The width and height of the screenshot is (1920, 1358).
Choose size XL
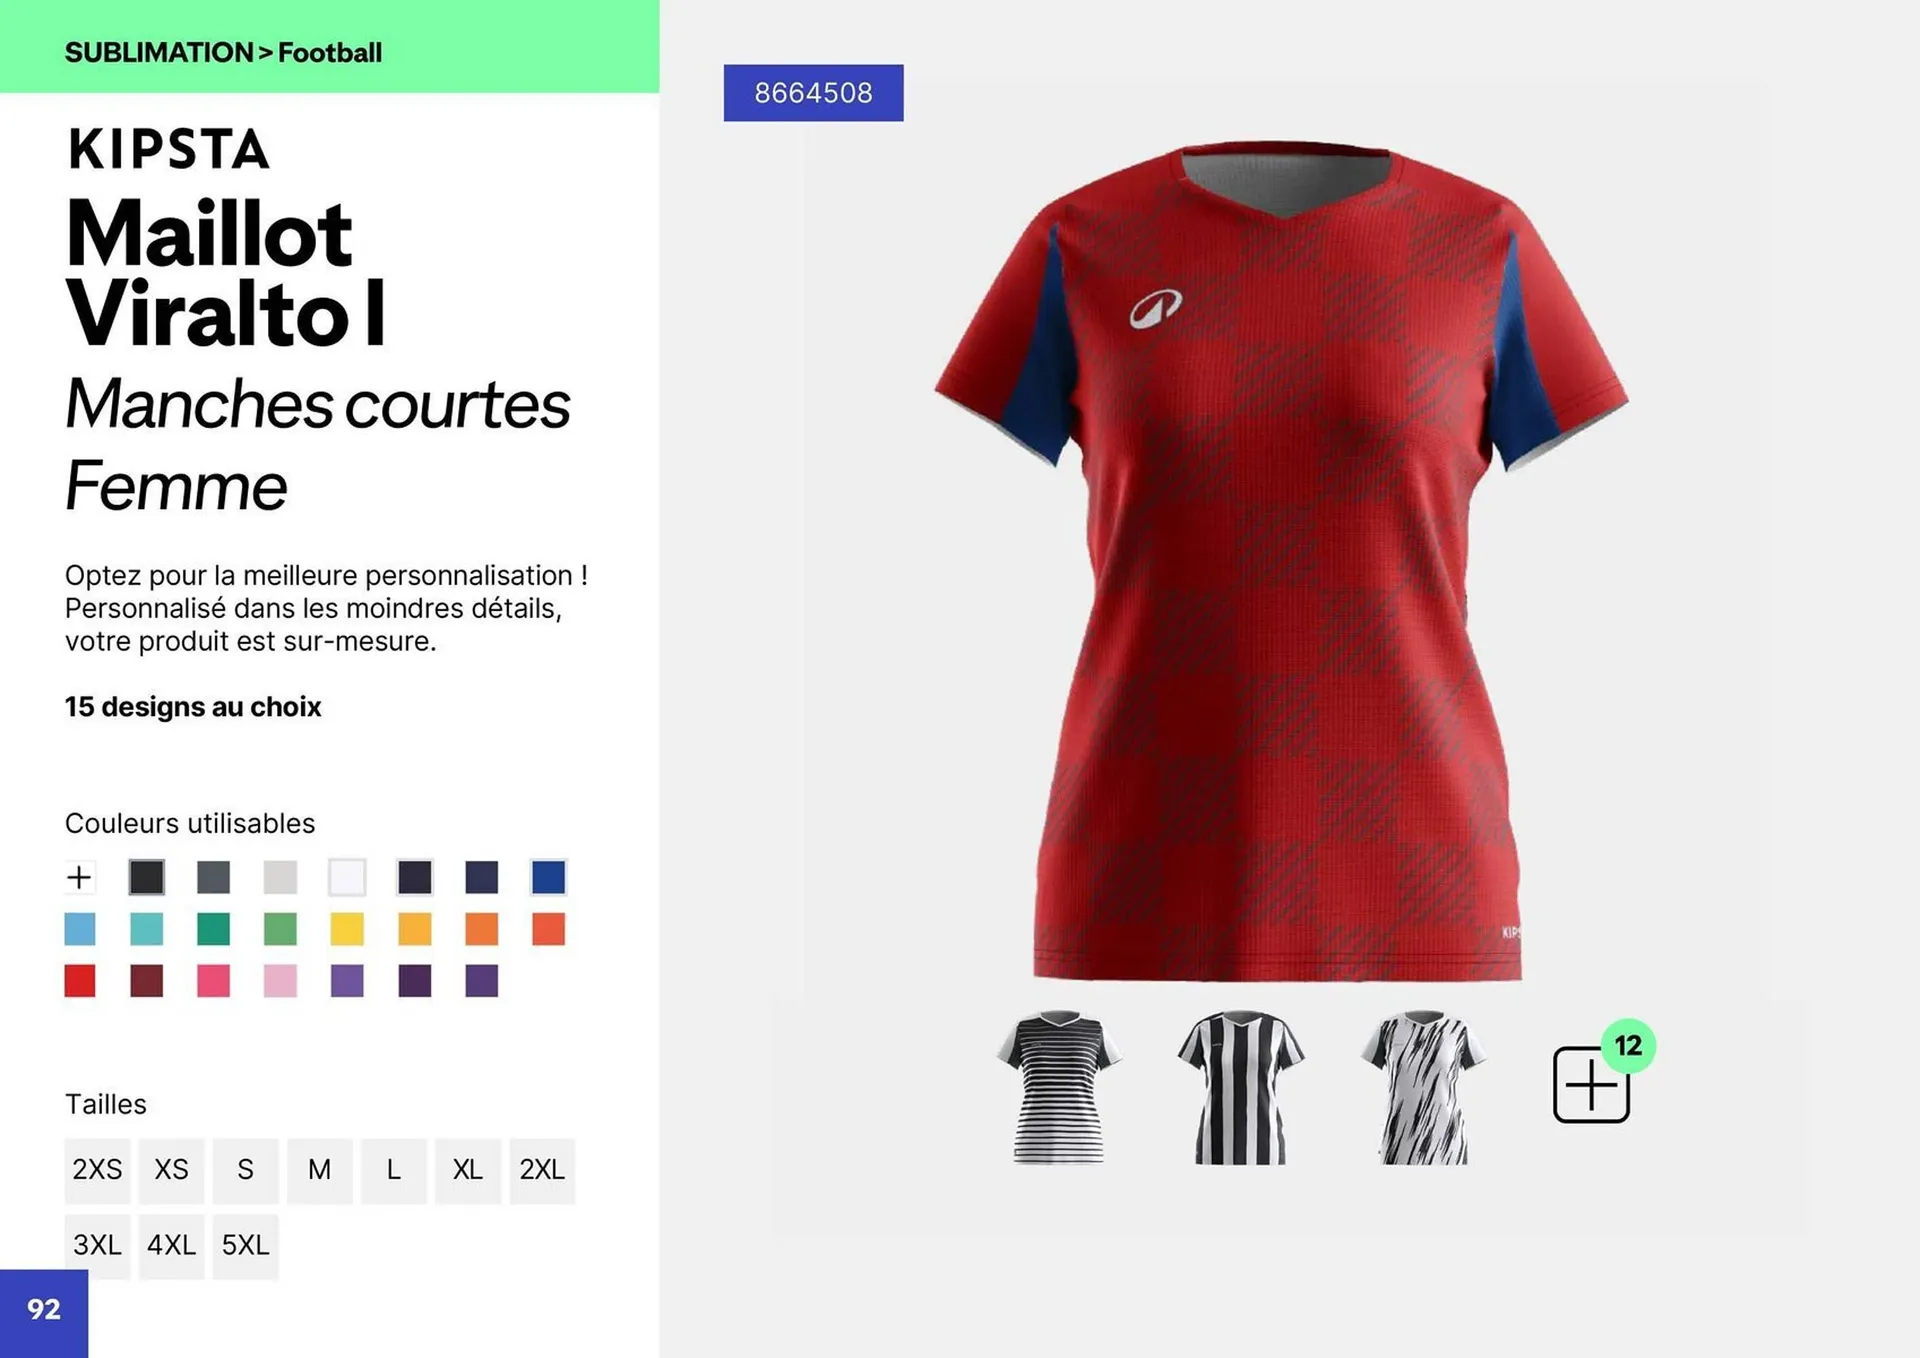click(x=468, y=1170)
